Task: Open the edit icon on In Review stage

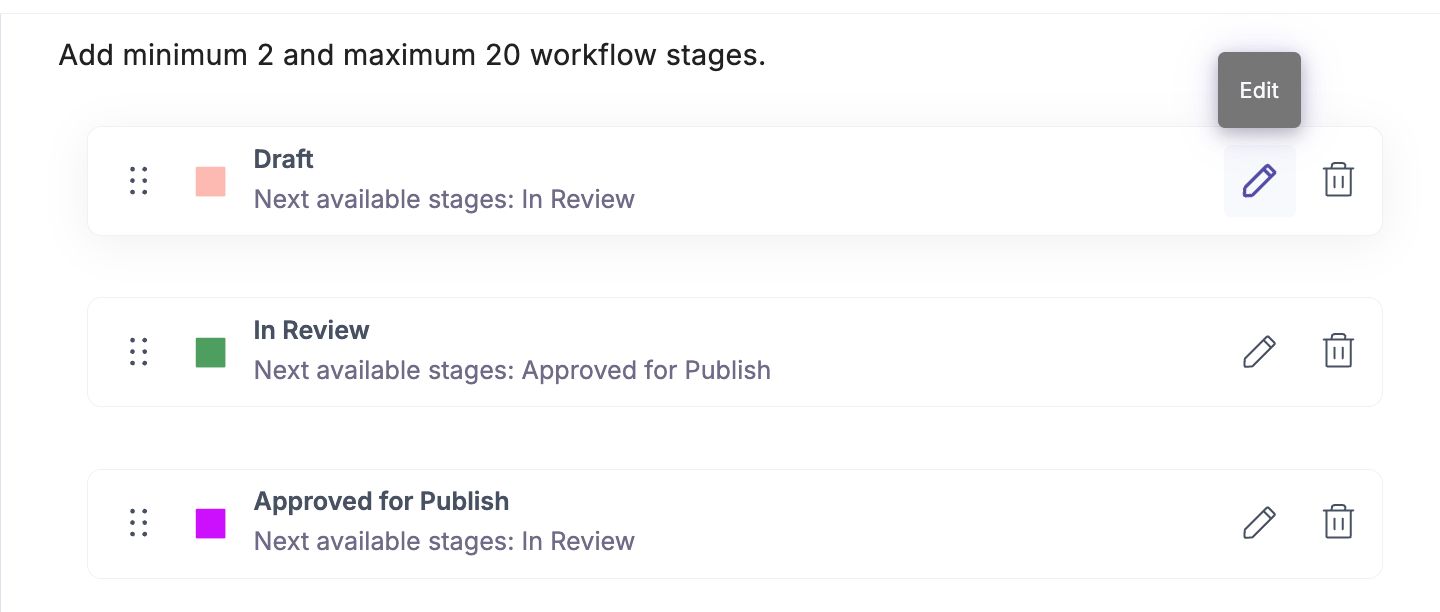Action: point(1259,351)
